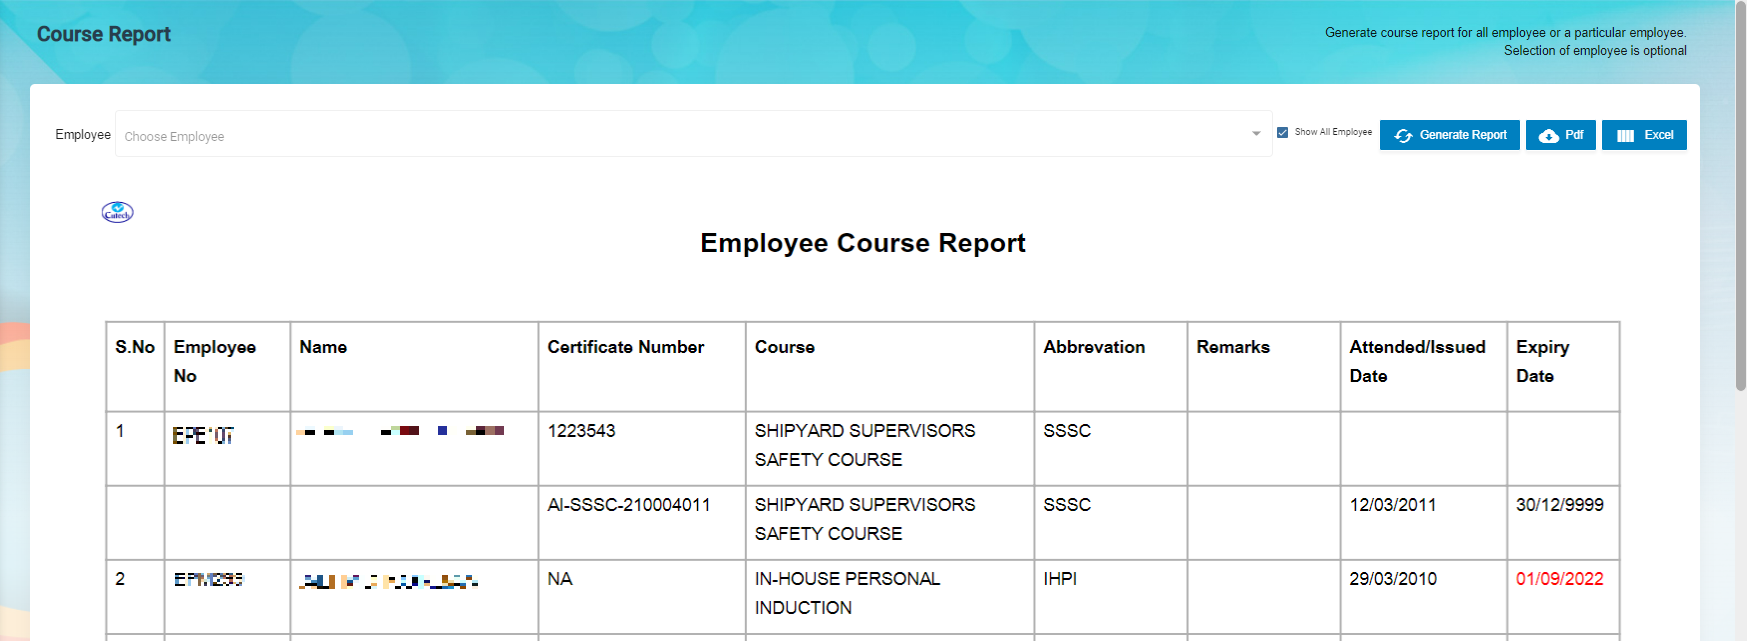1747x641 pixels.
Task: Click the Certificate Number column header
Action: (625, 347)
